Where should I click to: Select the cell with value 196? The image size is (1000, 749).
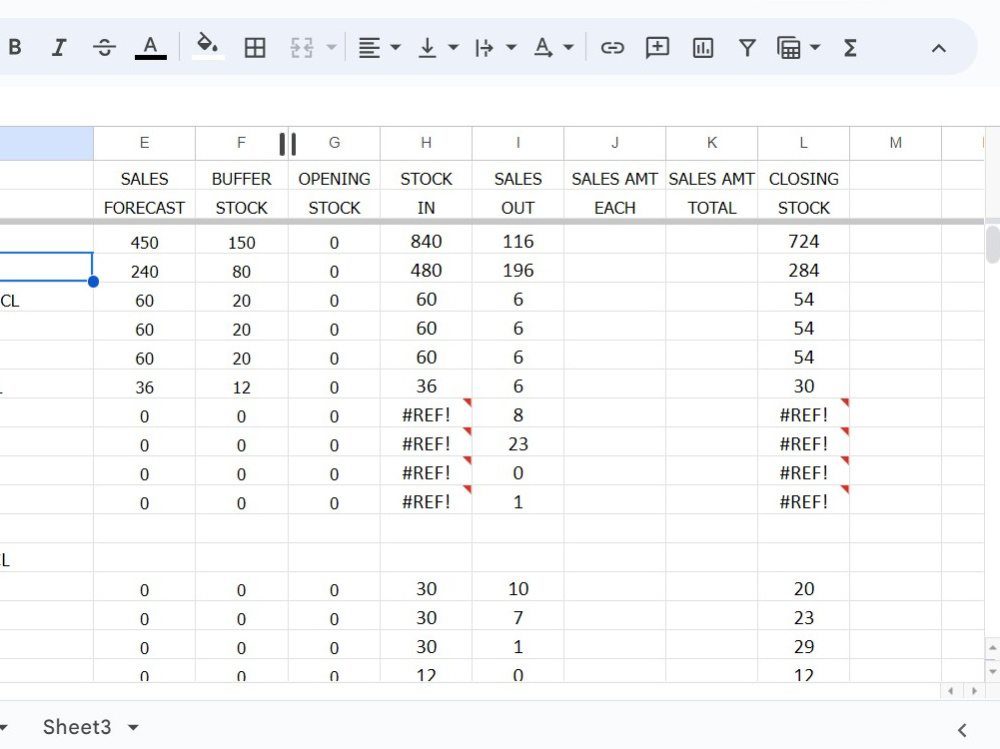click(518, 271)
